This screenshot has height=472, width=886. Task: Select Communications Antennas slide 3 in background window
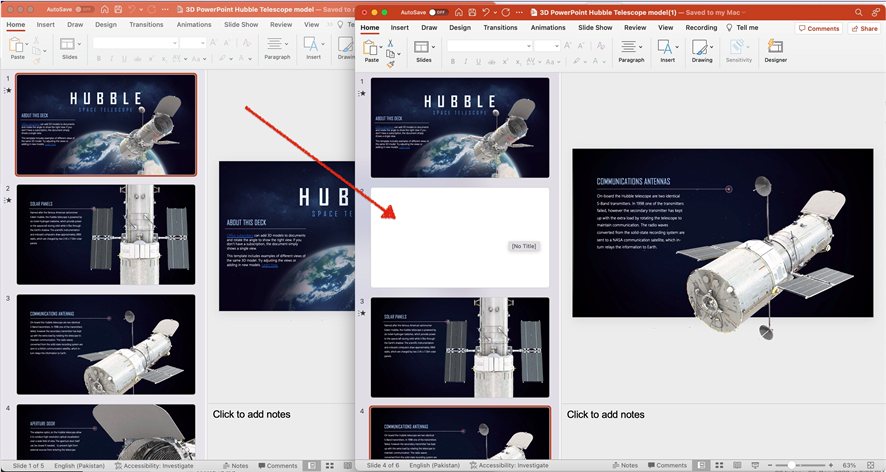[106, 344]
